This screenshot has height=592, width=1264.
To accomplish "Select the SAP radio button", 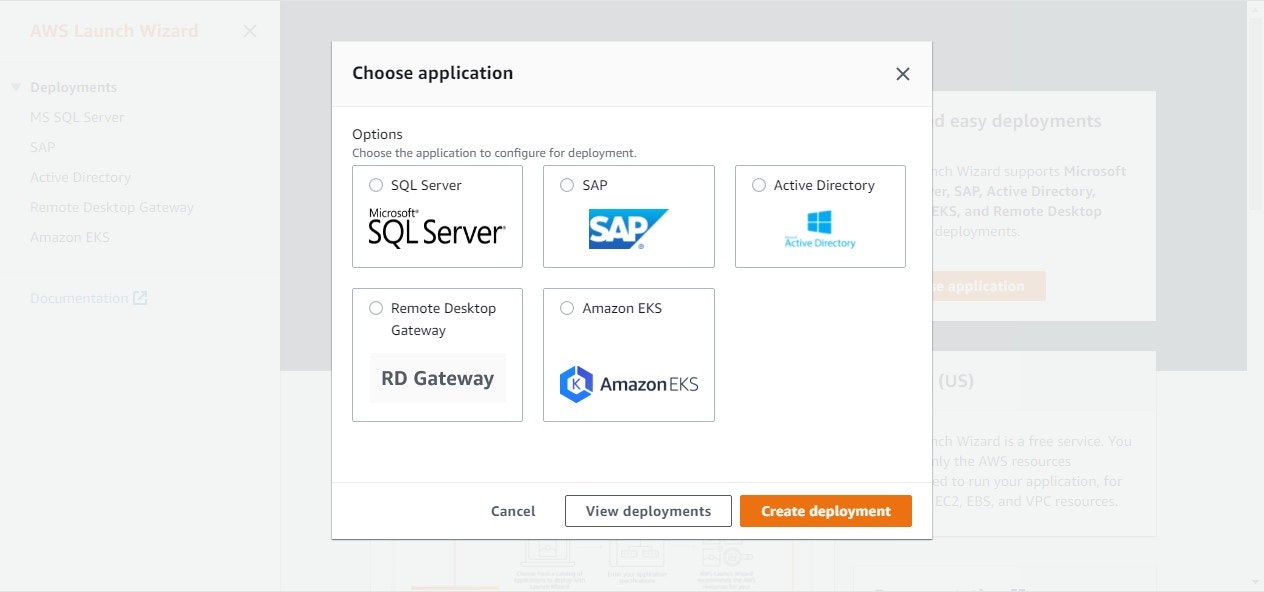I will (567, 185).
